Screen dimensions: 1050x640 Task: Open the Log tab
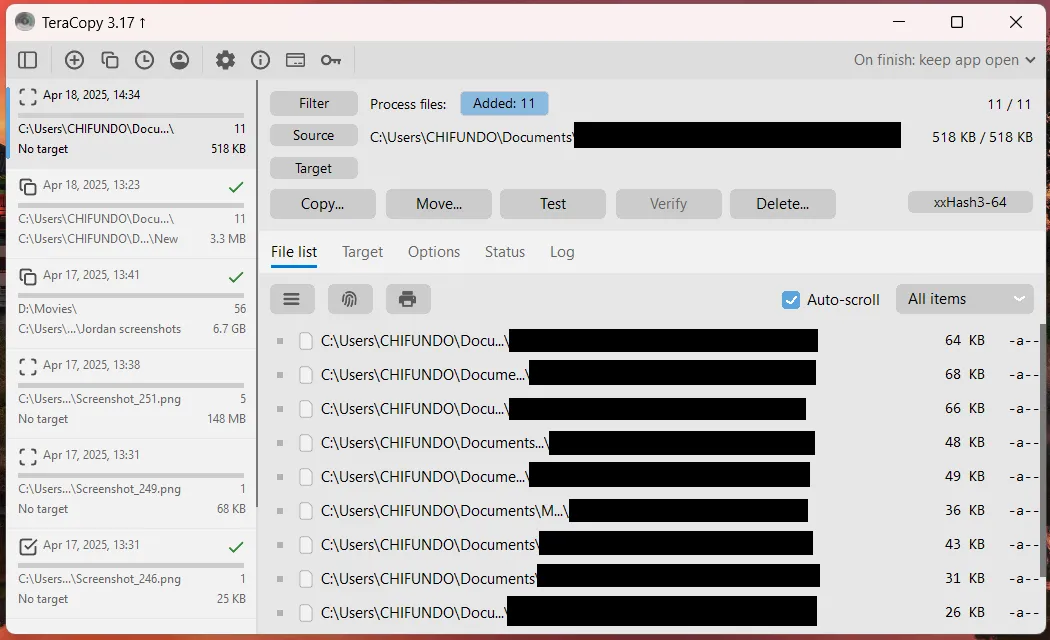click(x=562, y=252)
